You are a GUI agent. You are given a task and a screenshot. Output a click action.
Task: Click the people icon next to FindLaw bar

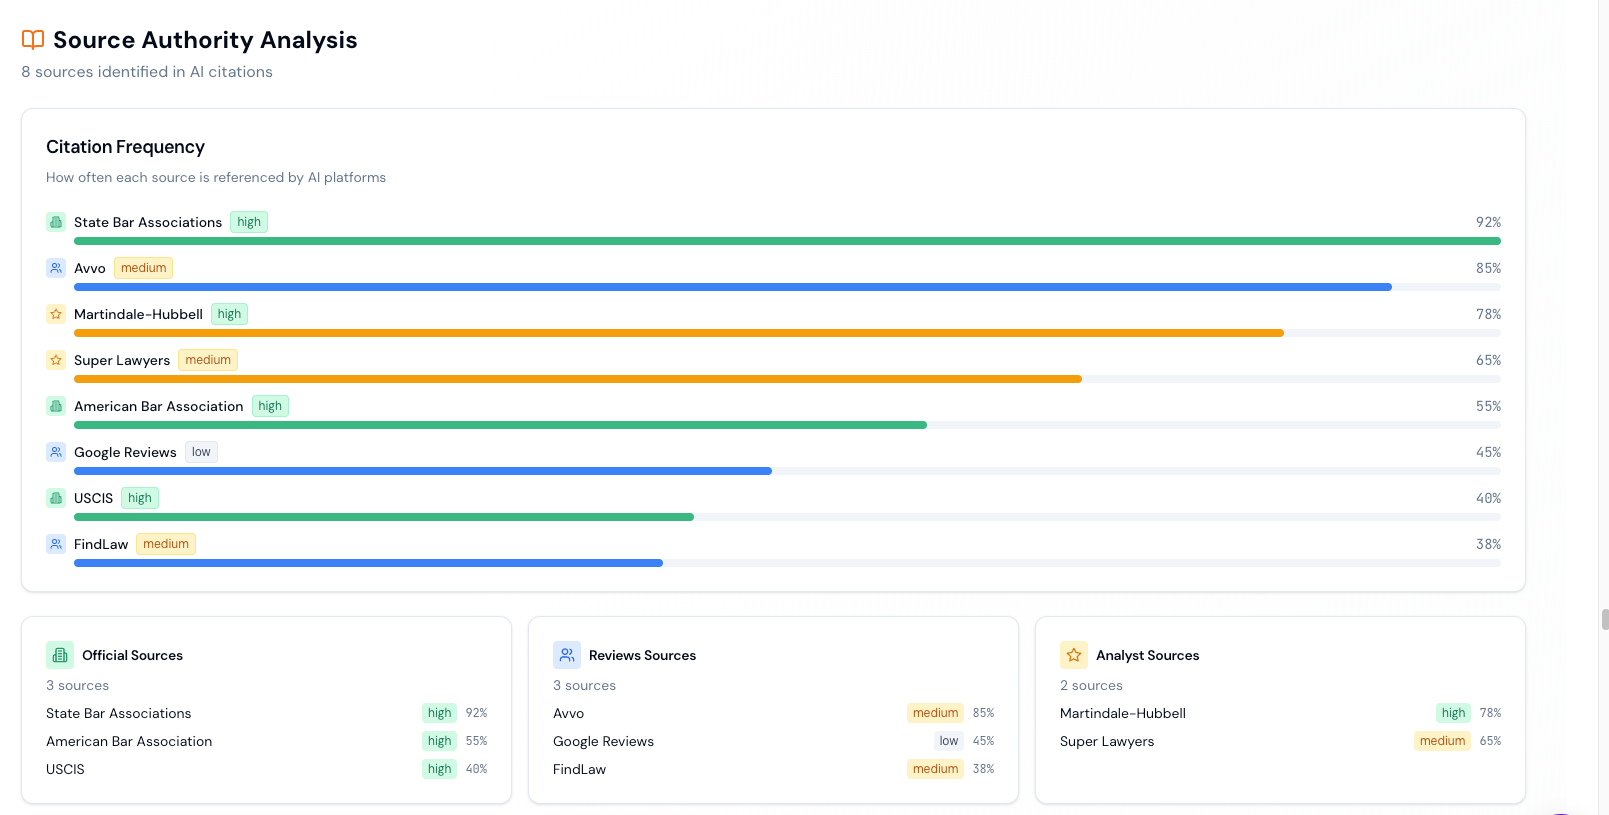click(56, 544)
